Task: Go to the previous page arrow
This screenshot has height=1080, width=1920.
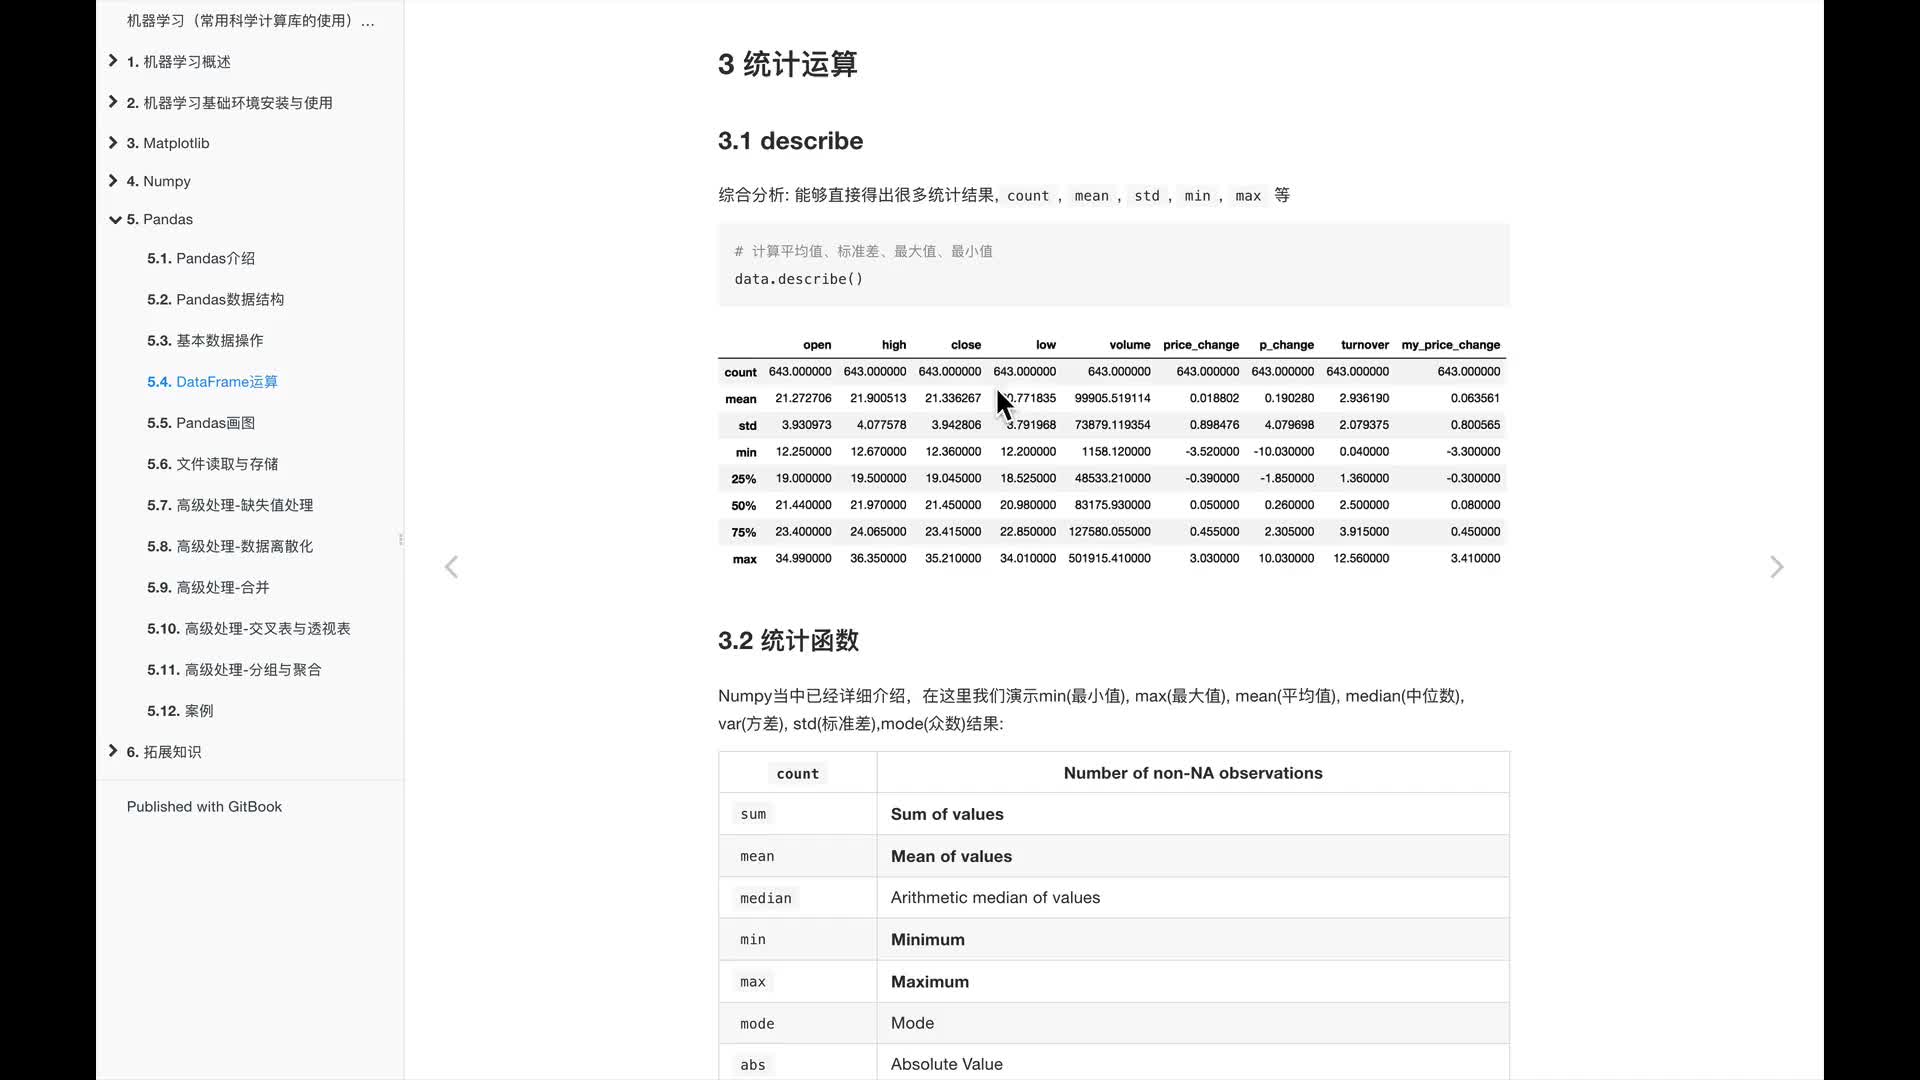Action: (452, 567)
